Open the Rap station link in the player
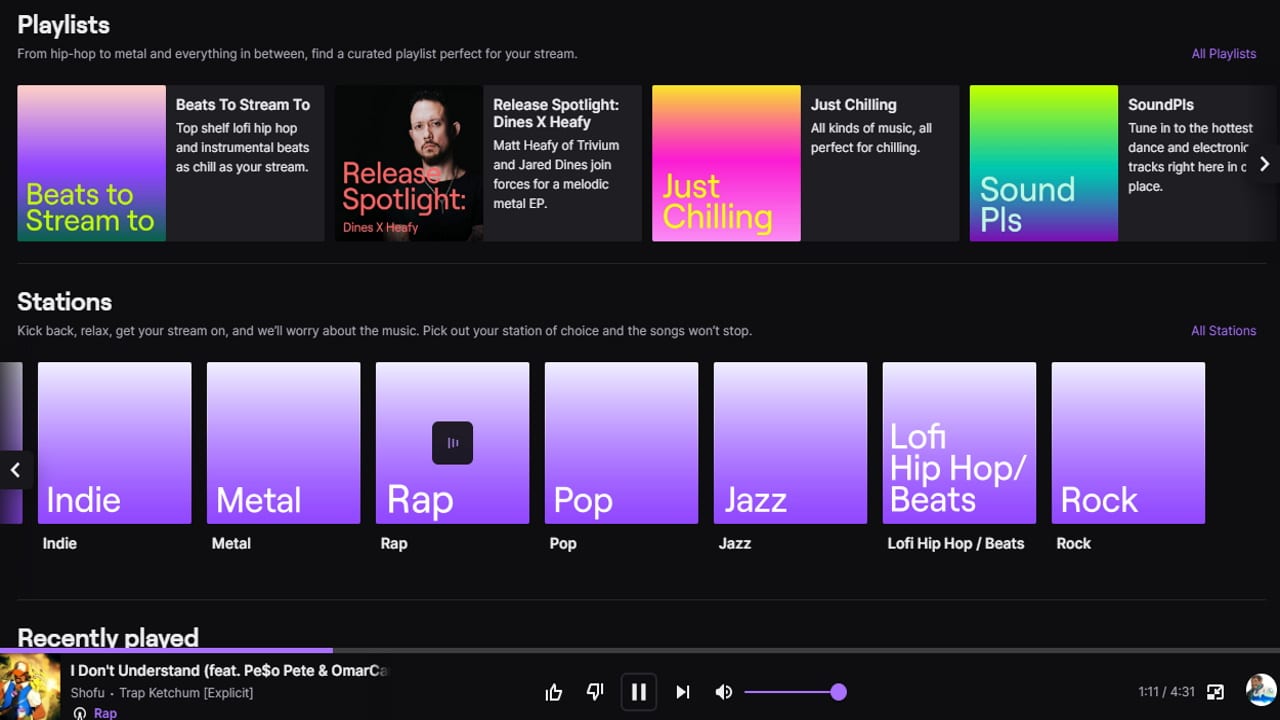Viewport: 1280px width, 720px height. point(105,712)
